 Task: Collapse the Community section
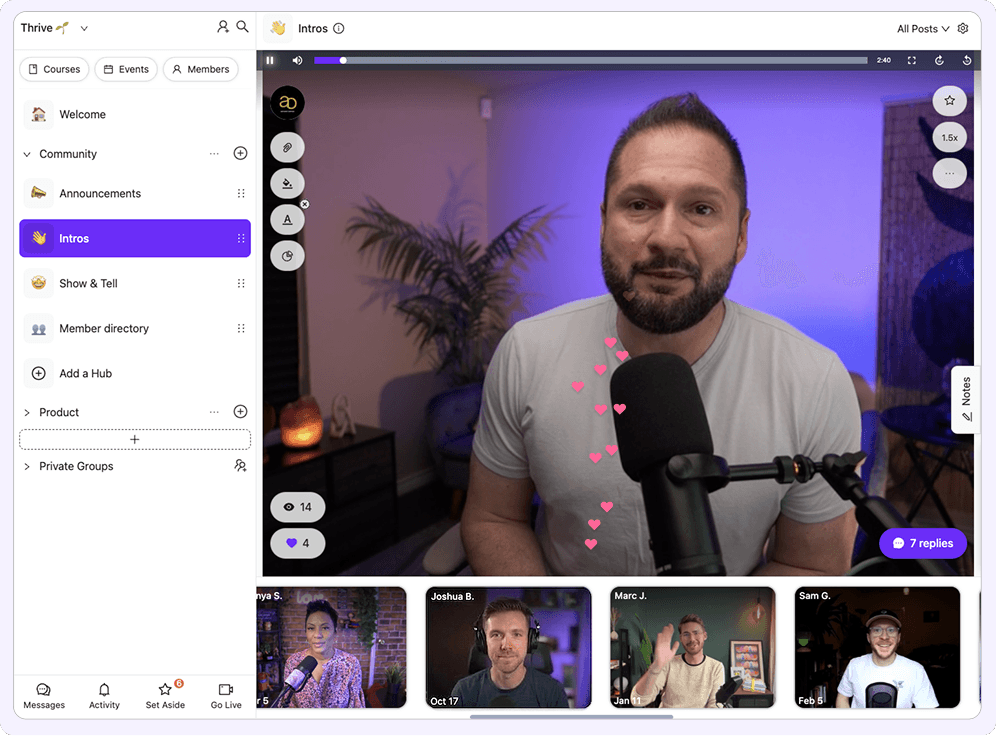point(27,154)
